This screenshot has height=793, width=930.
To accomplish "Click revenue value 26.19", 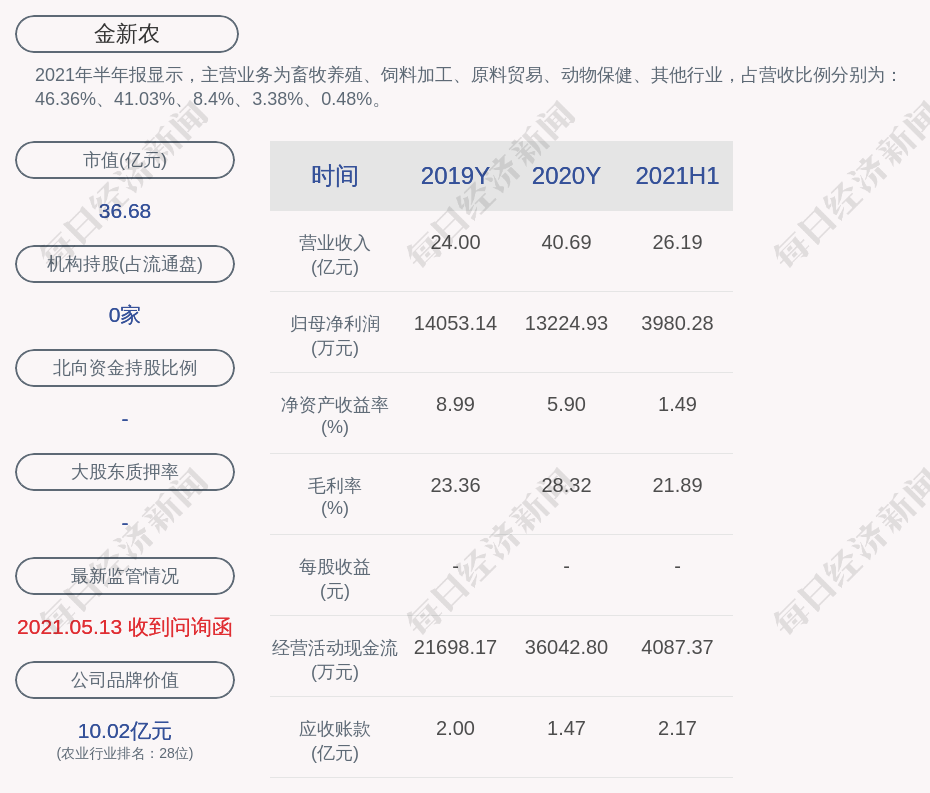I will (677, 243).
